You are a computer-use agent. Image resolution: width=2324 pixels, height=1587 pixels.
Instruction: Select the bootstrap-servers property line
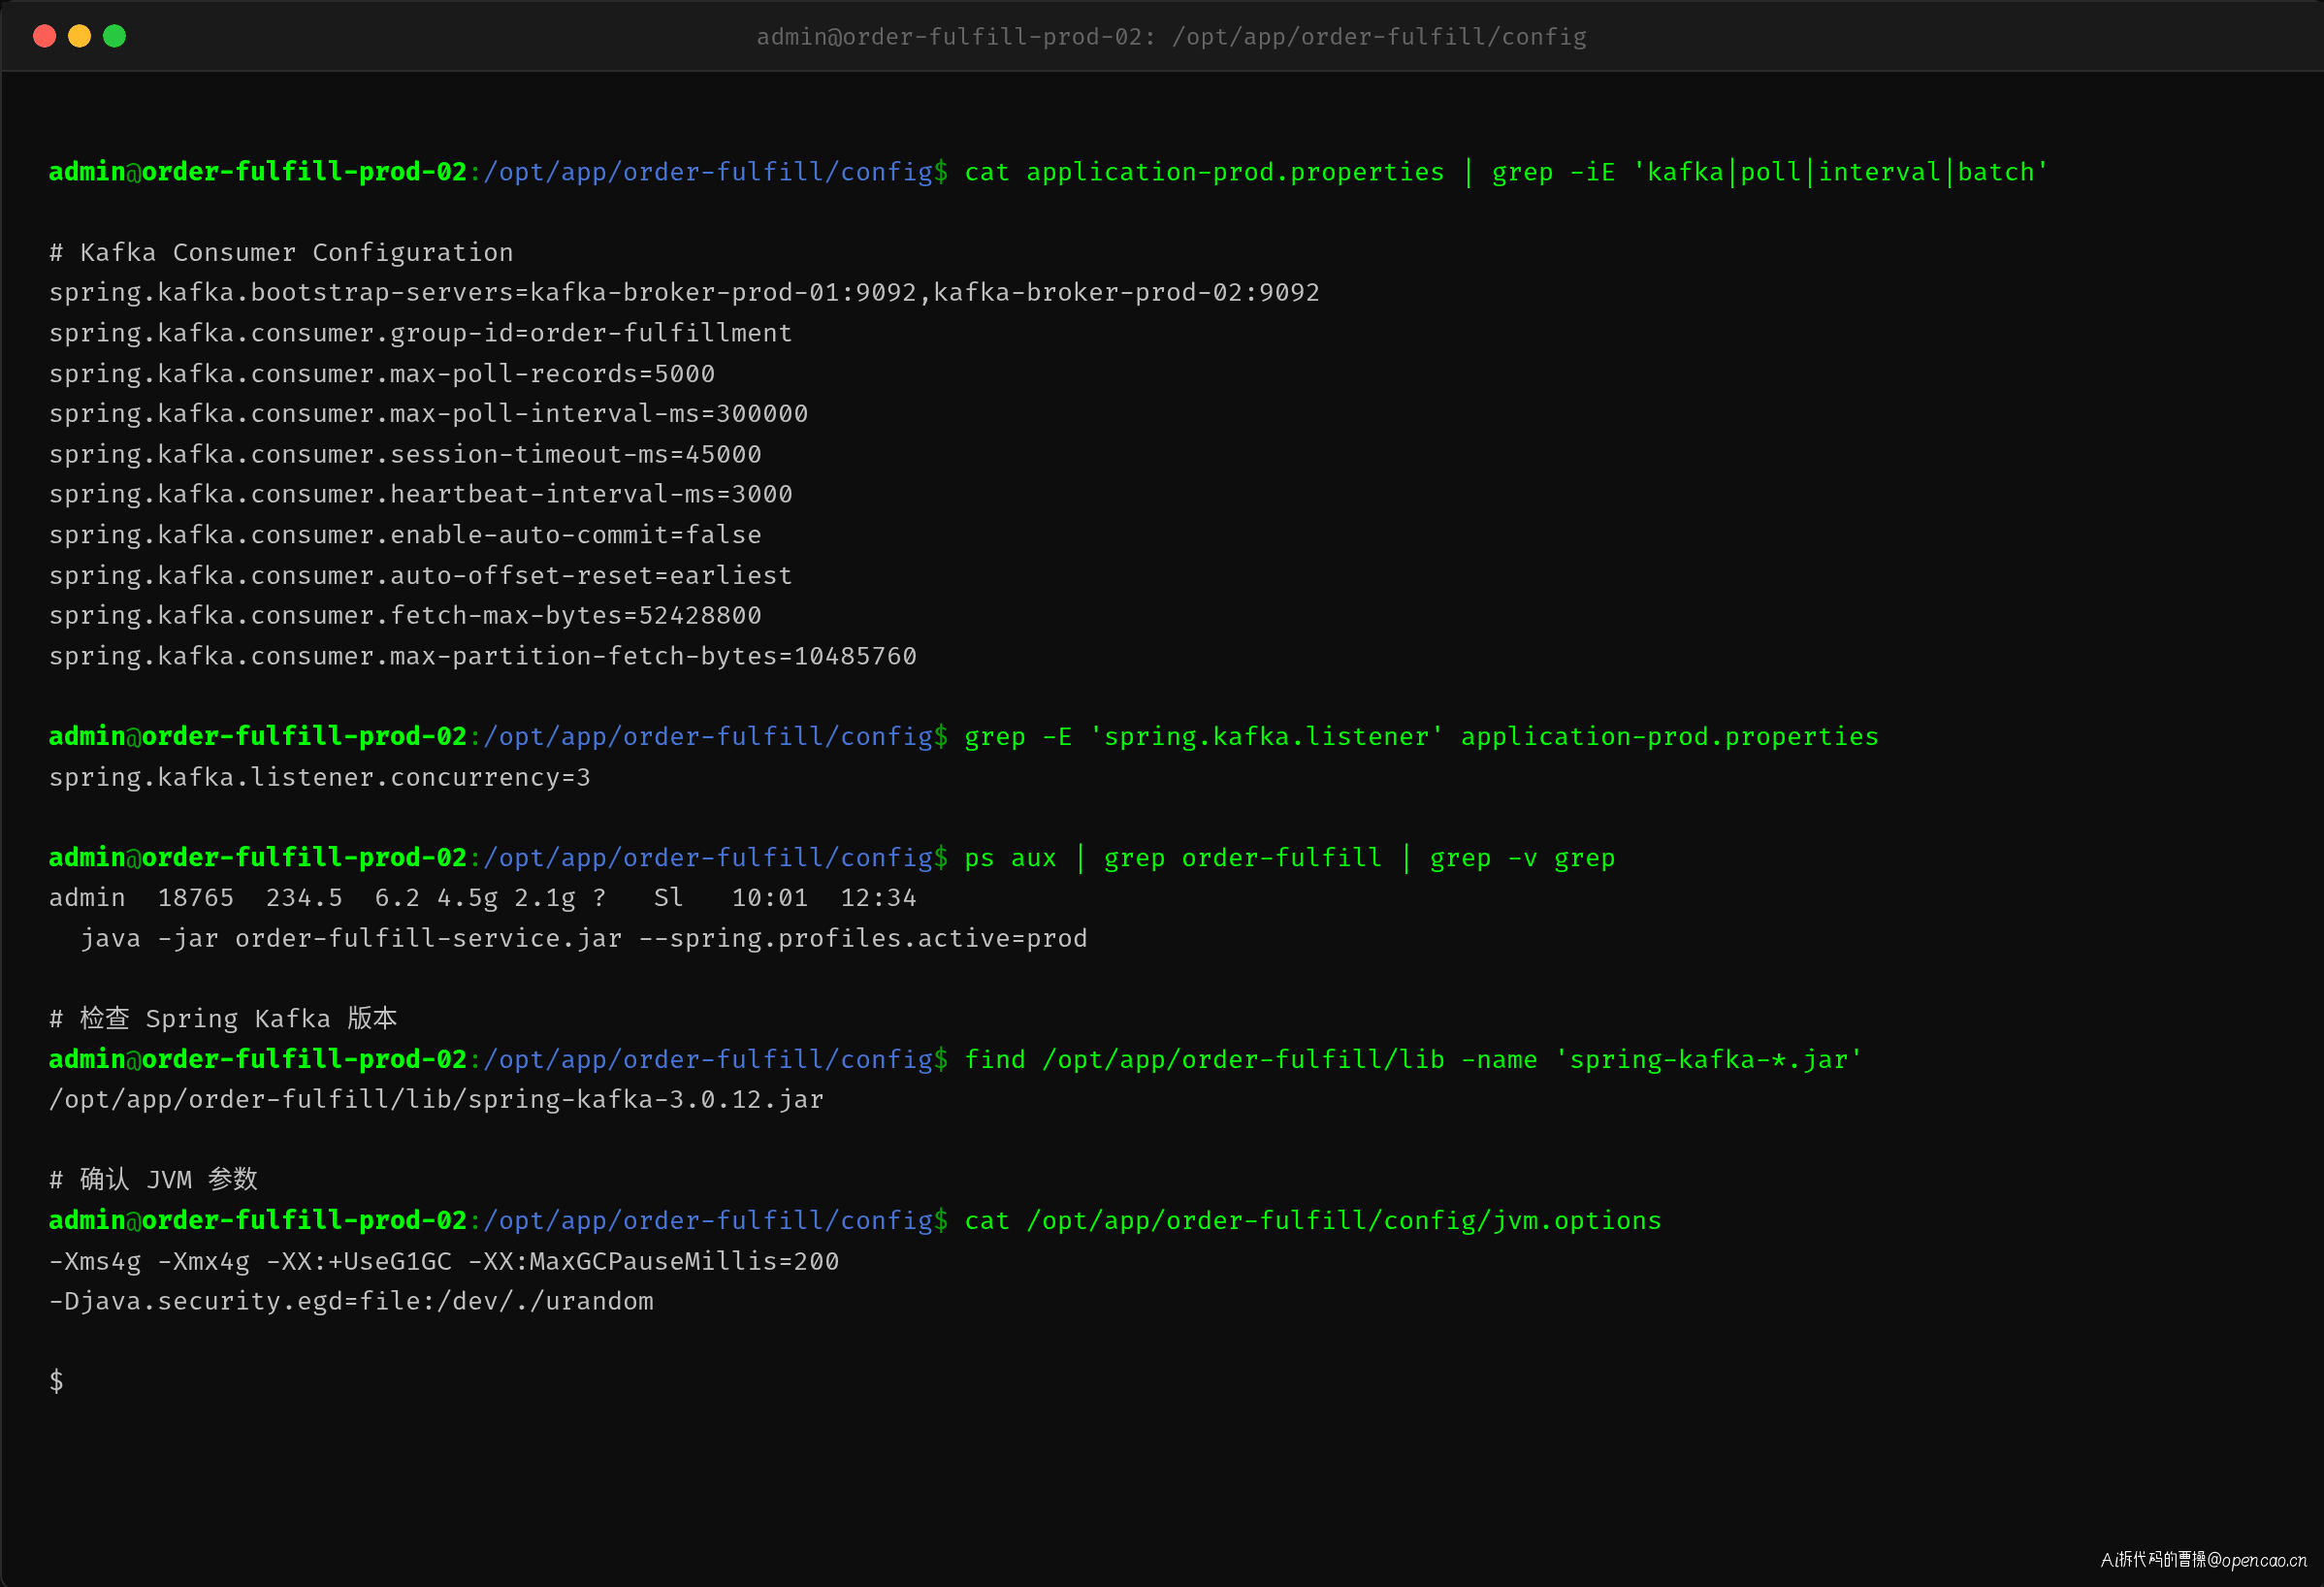[x=684, y=293]
